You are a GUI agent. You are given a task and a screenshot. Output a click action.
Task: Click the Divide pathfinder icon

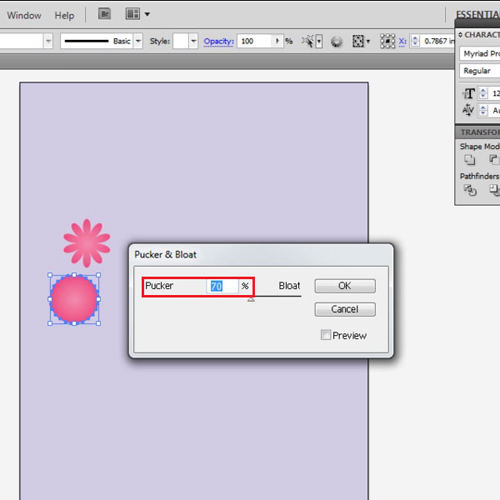coord(470,190)
